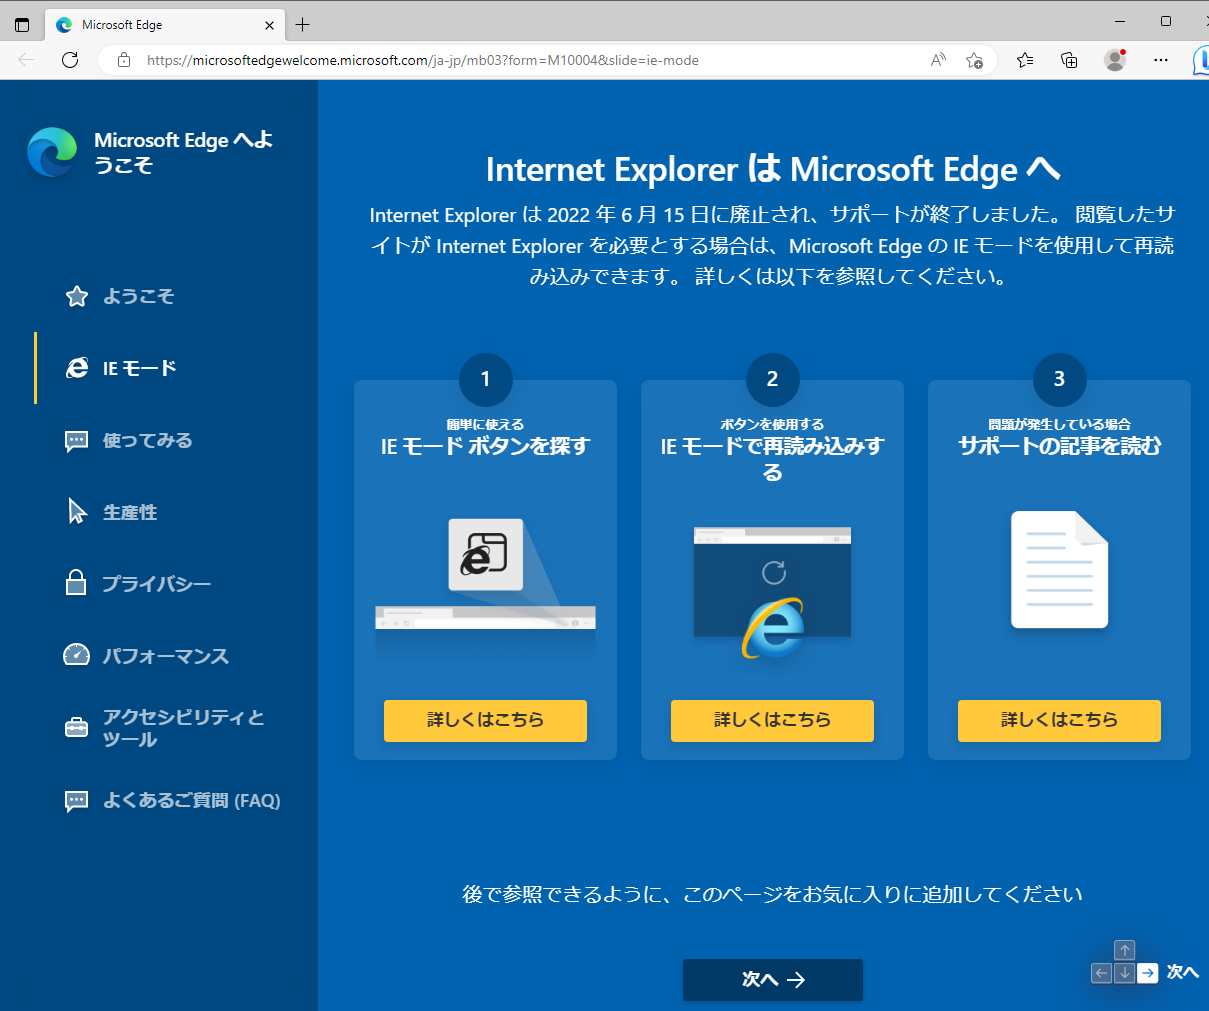The width and height of the screenshot is (1209, 1011).
Task: Click the support document illustration
Action: pyautogui.click(x=1059, y=570)
